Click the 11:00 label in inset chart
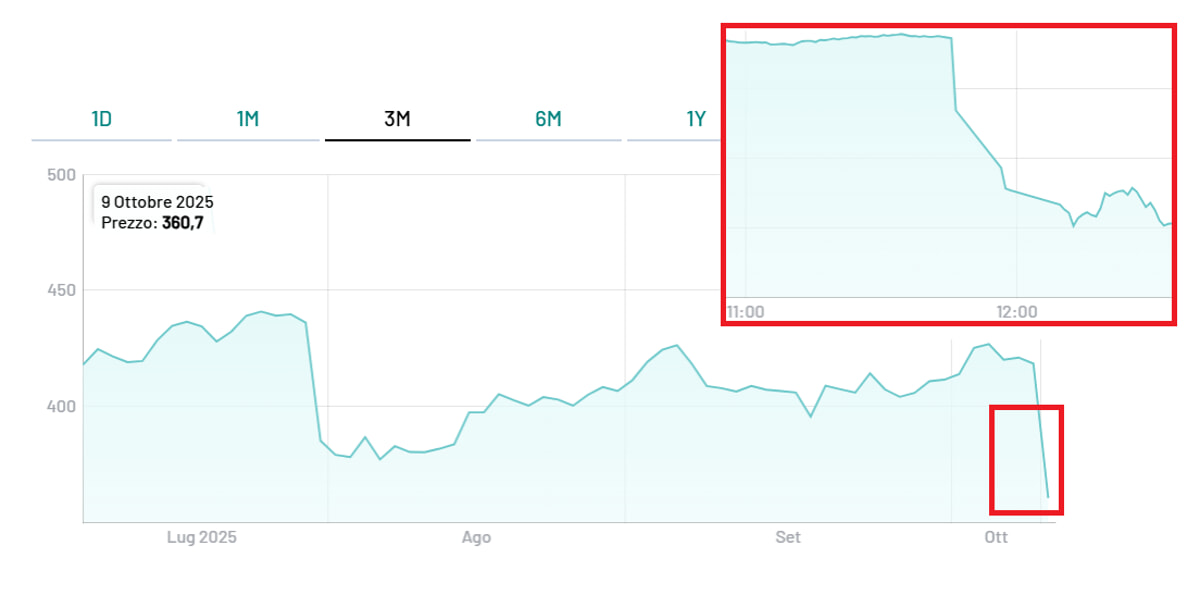The image size is (1200, 595). [x=745, y=312]
